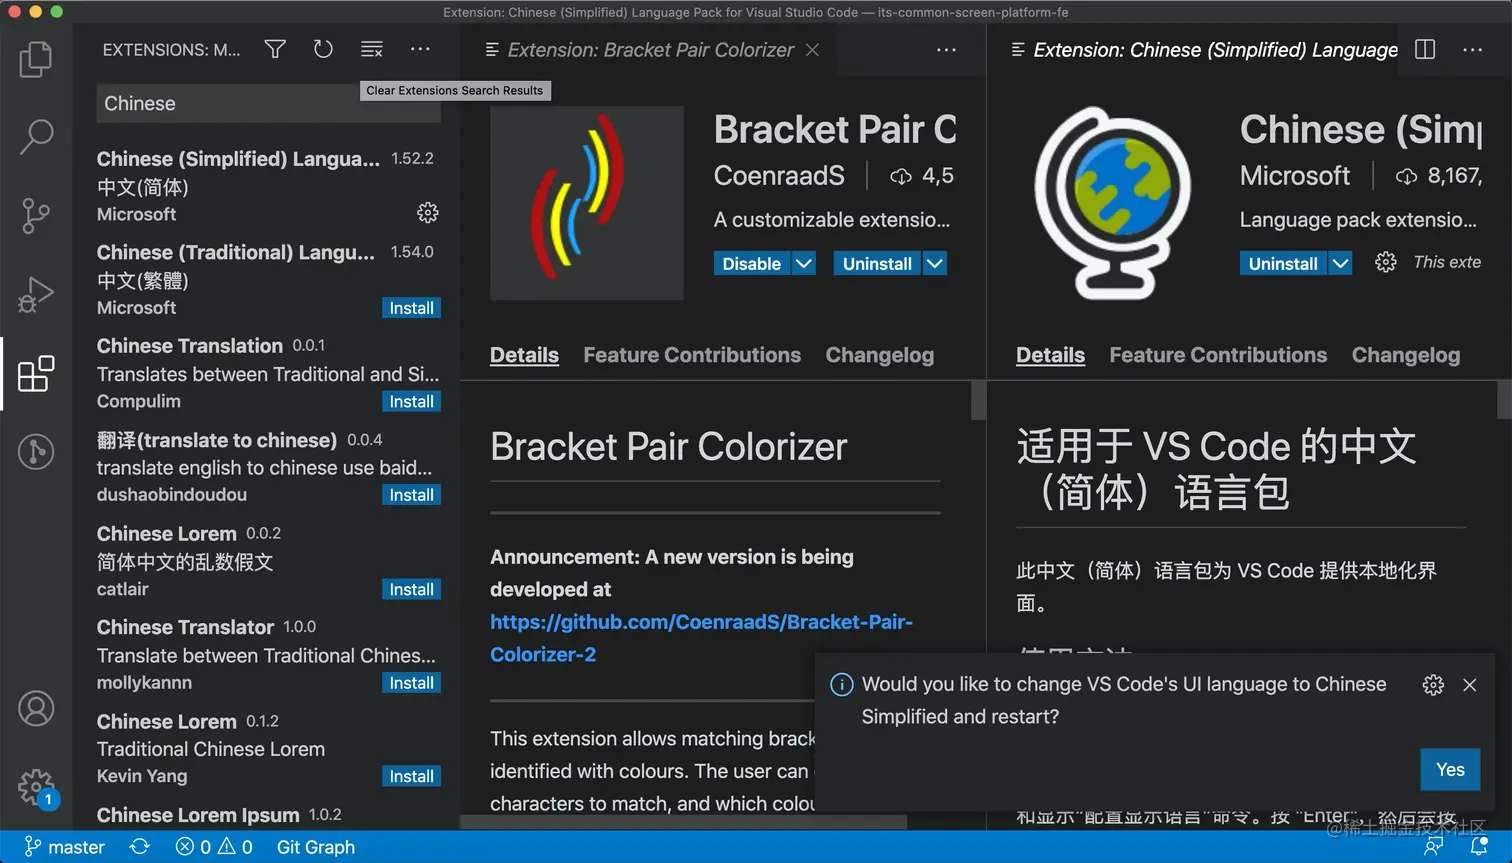Install Chinese Lorem by catlair
Image resolution: width=1512 pixels, height=863 pixels.
(x=411, y=589)
